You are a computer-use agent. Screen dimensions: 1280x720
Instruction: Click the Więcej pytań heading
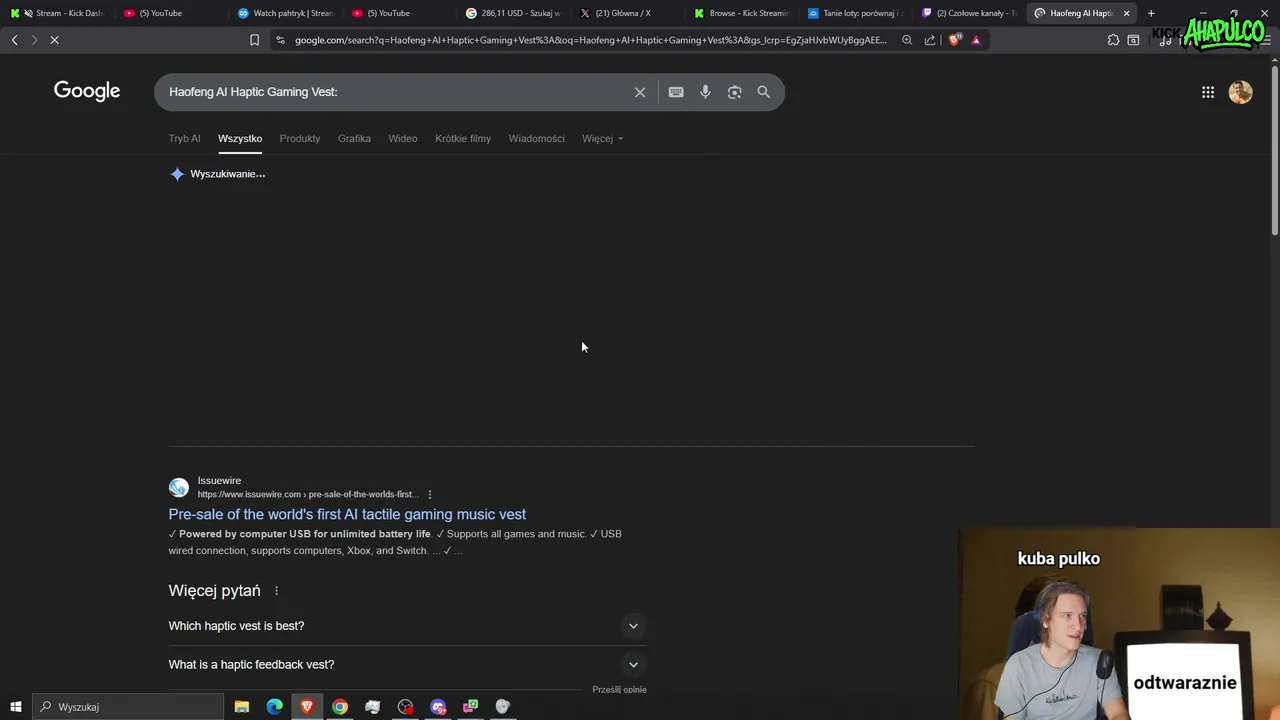coord(214,591)
